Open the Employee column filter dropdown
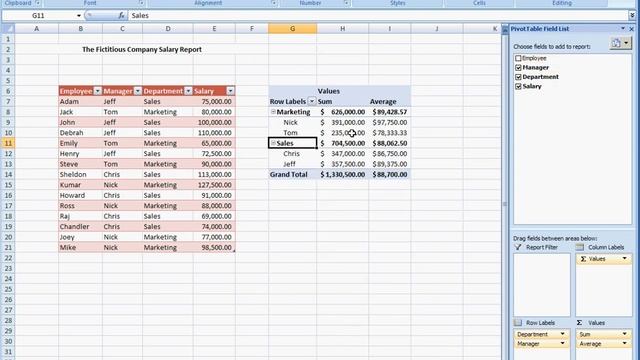Screen dimensions: 640x360 (97, 91)
